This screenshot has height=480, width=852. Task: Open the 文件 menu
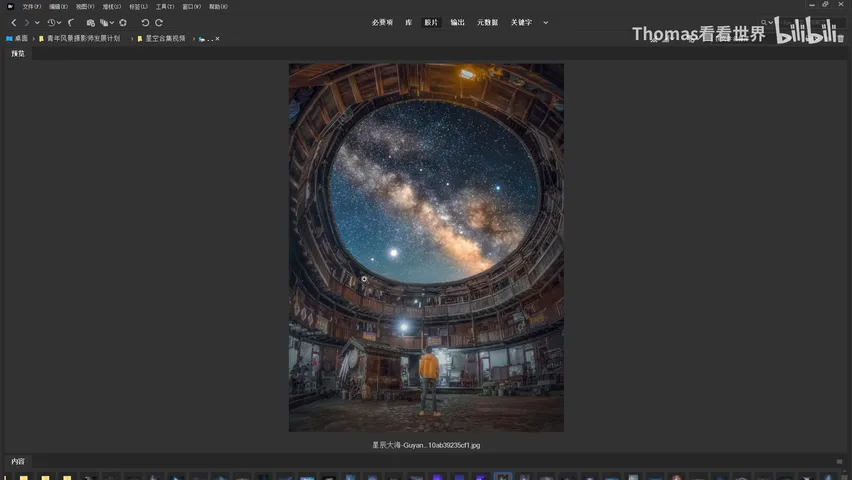coord(32,7)
